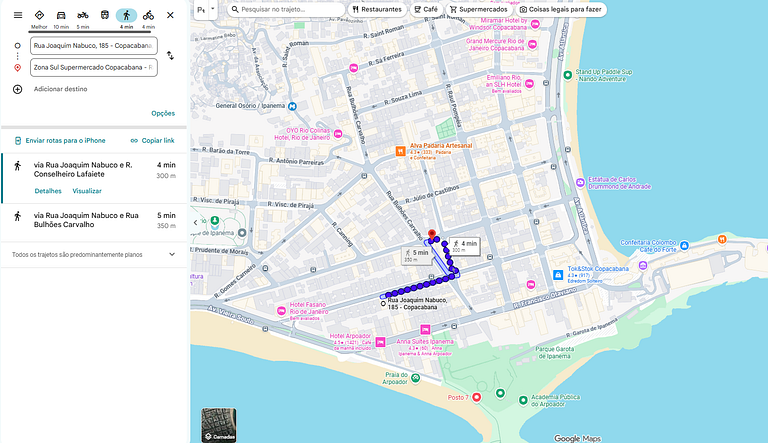Click the Stand Up Paddle Sup marker
Viewport: 768px width, 443px height.
click(x=567, y=75)
